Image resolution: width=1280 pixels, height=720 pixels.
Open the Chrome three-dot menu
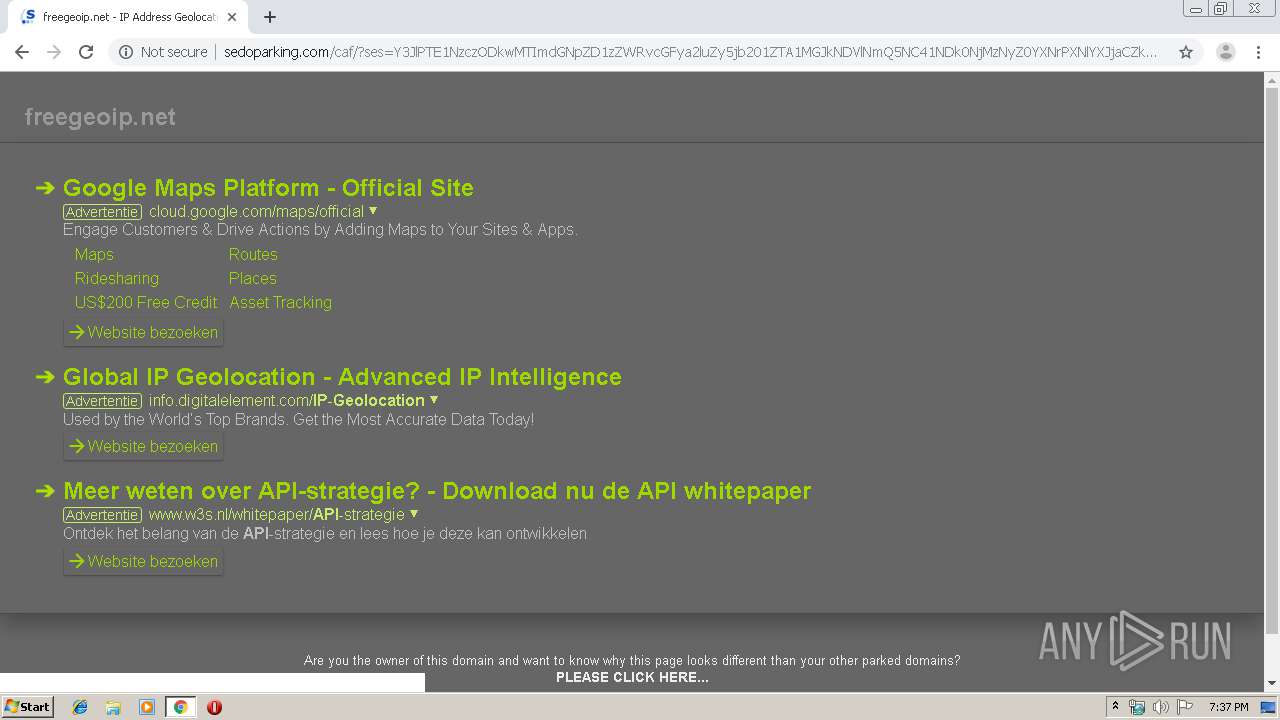[x=1258, y=52]
